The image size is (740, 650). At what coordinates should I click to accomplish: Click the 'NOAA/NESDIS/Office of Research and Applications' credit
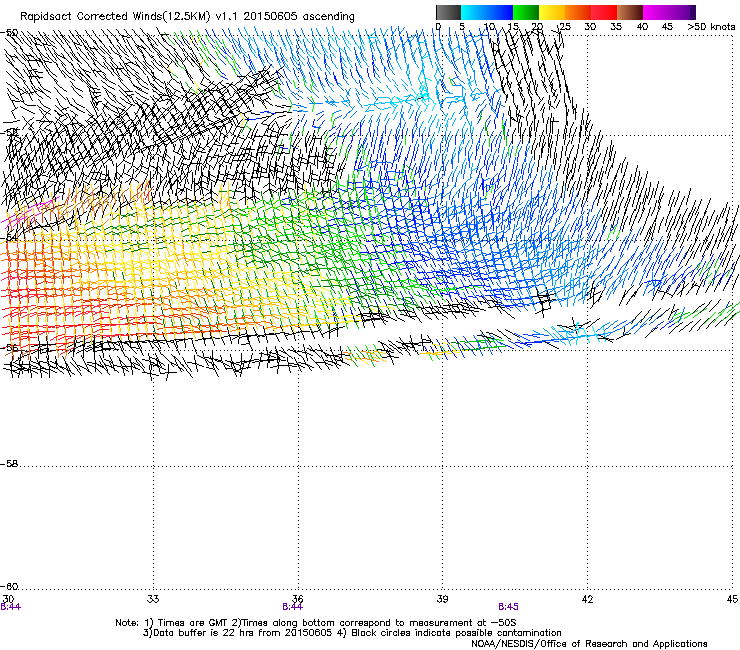point(589,643)
